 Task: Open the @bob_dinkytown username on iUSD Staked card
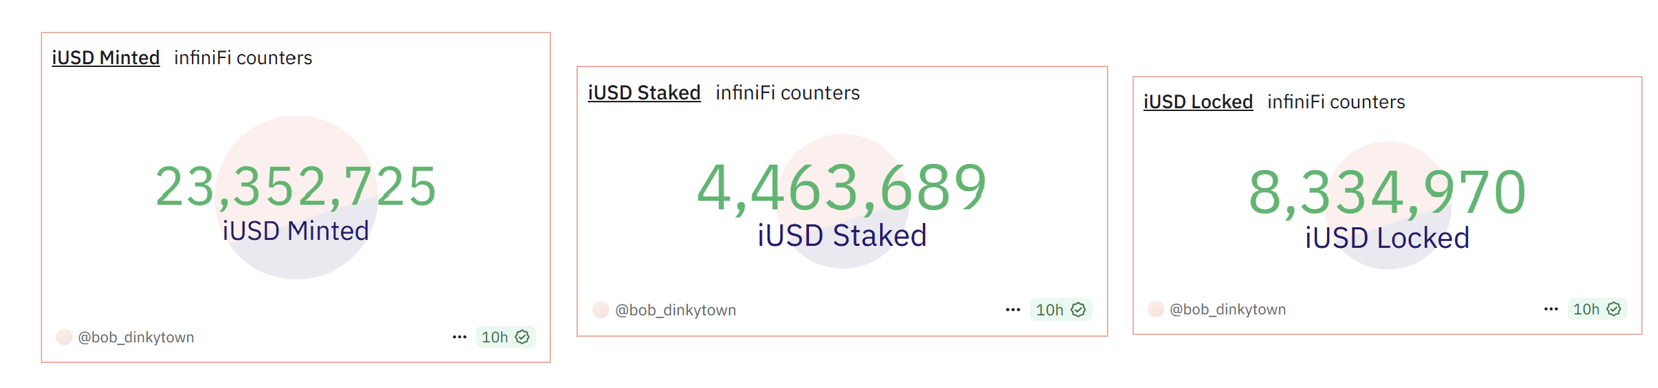pos(676,310)
